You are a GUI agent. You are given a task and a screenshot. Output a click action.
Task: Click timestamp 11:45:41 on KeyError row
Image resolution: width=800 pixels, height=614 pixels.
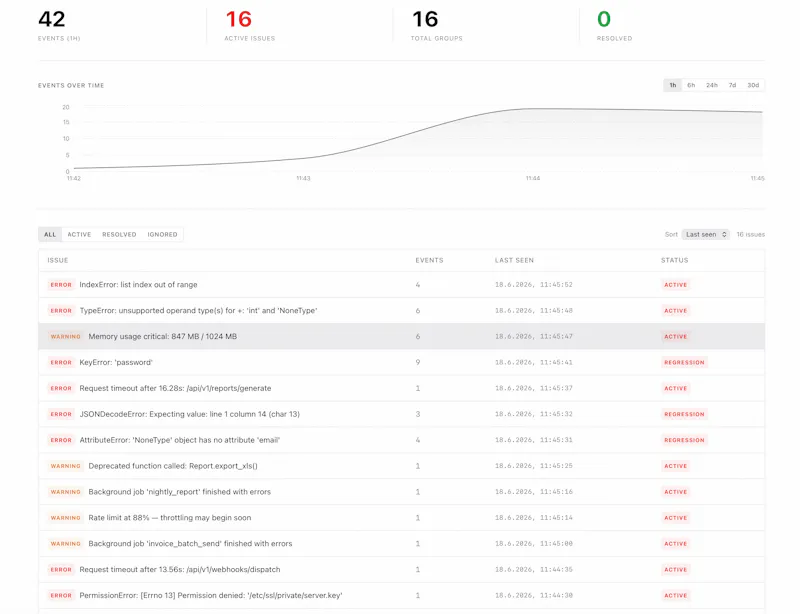pyautogui.click(x=534, y=362)
